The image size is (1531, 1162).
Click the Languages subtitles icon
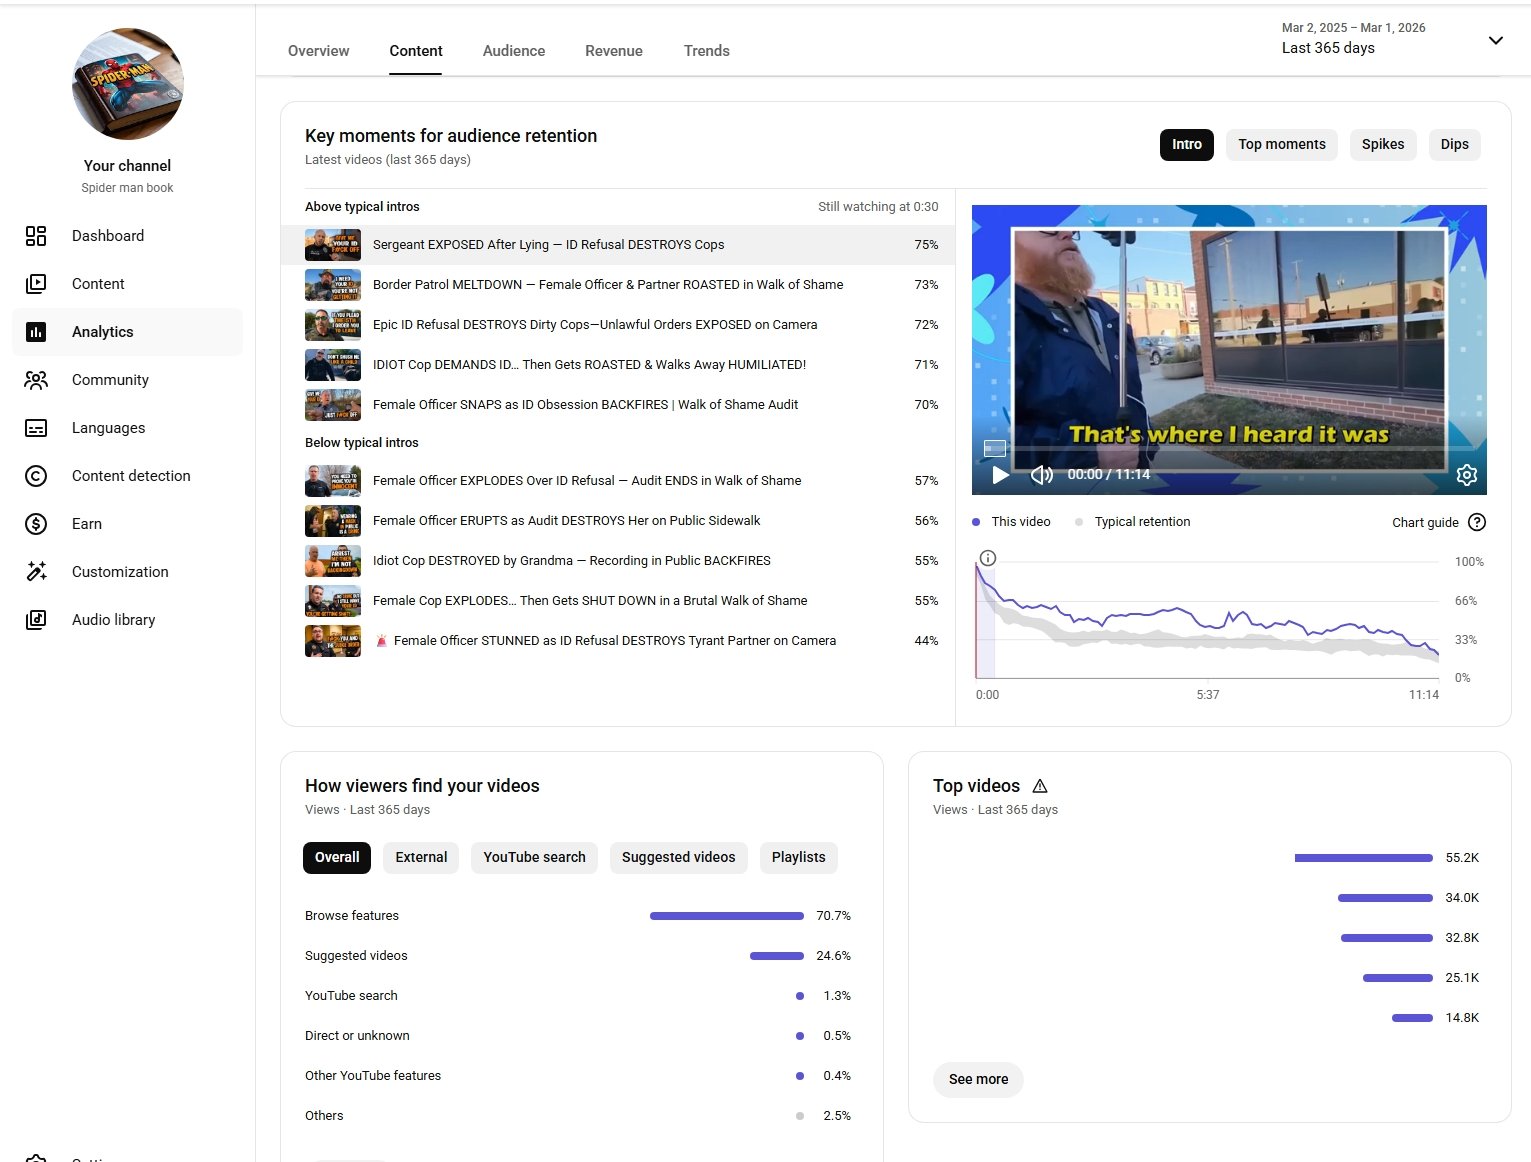pos(36,428)
